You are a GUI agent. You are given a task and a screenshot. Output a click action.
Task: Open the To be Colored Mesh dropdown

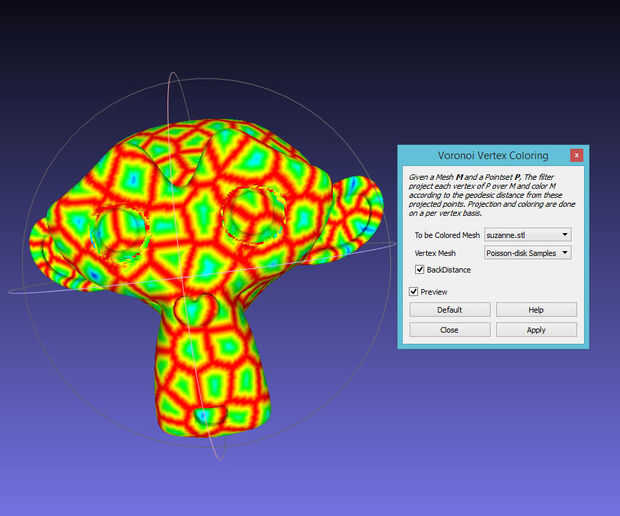(528, 235)
